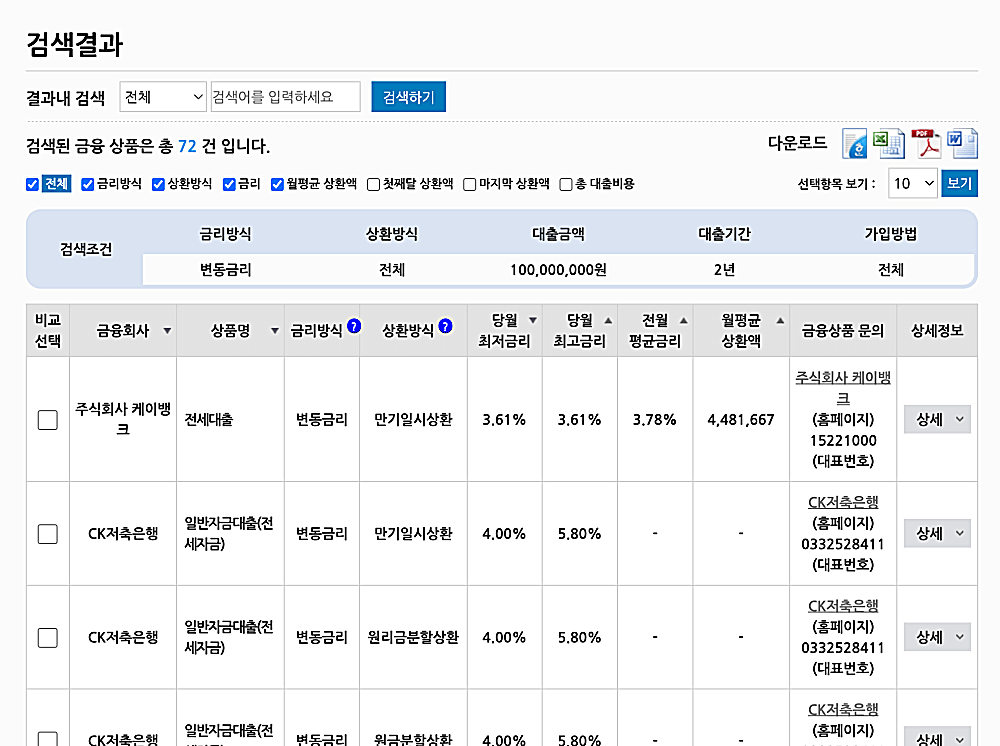Change 선택항목 보기 count from 10
Screen dimensions: 1000x746
tap(913, 183)
